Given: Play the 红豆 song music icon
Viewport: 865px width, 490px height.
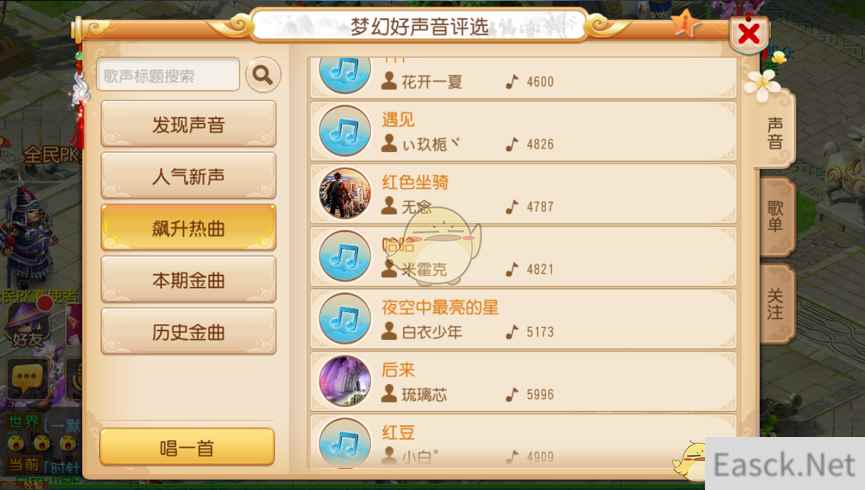Looking at the screenshot, I should click(x=345, y=443).
